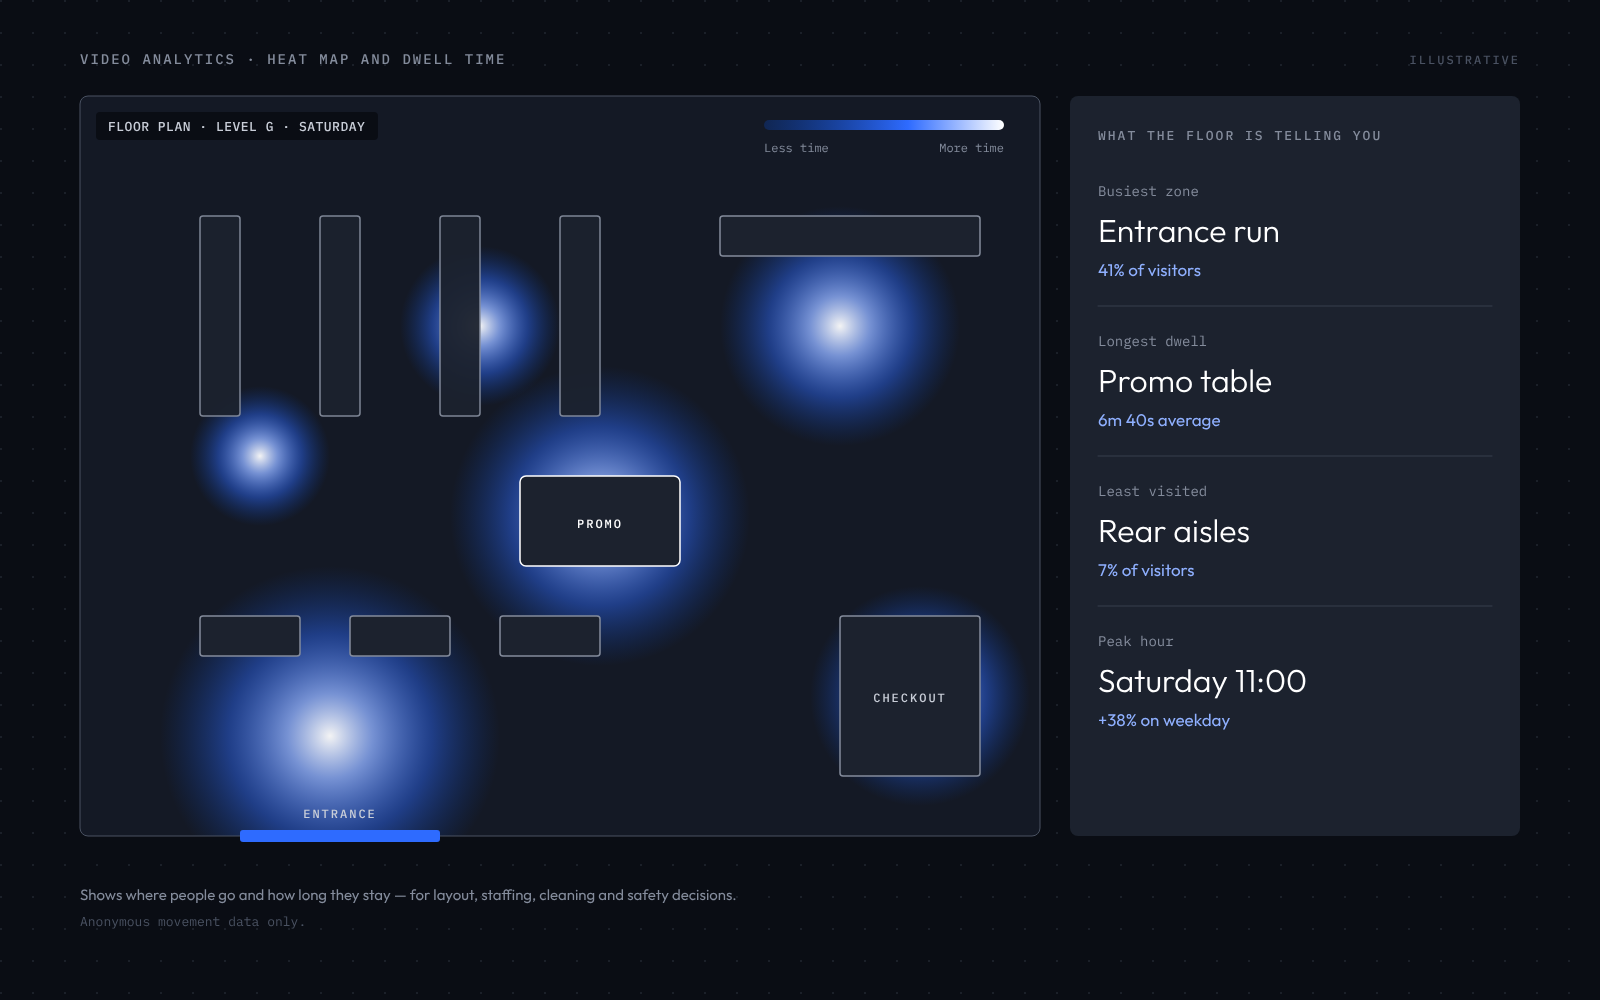This screenshot has height=1000, width=1600.
Task: Click the 'Rear aisles' least visited heading
Action: tap(1174, 532)
